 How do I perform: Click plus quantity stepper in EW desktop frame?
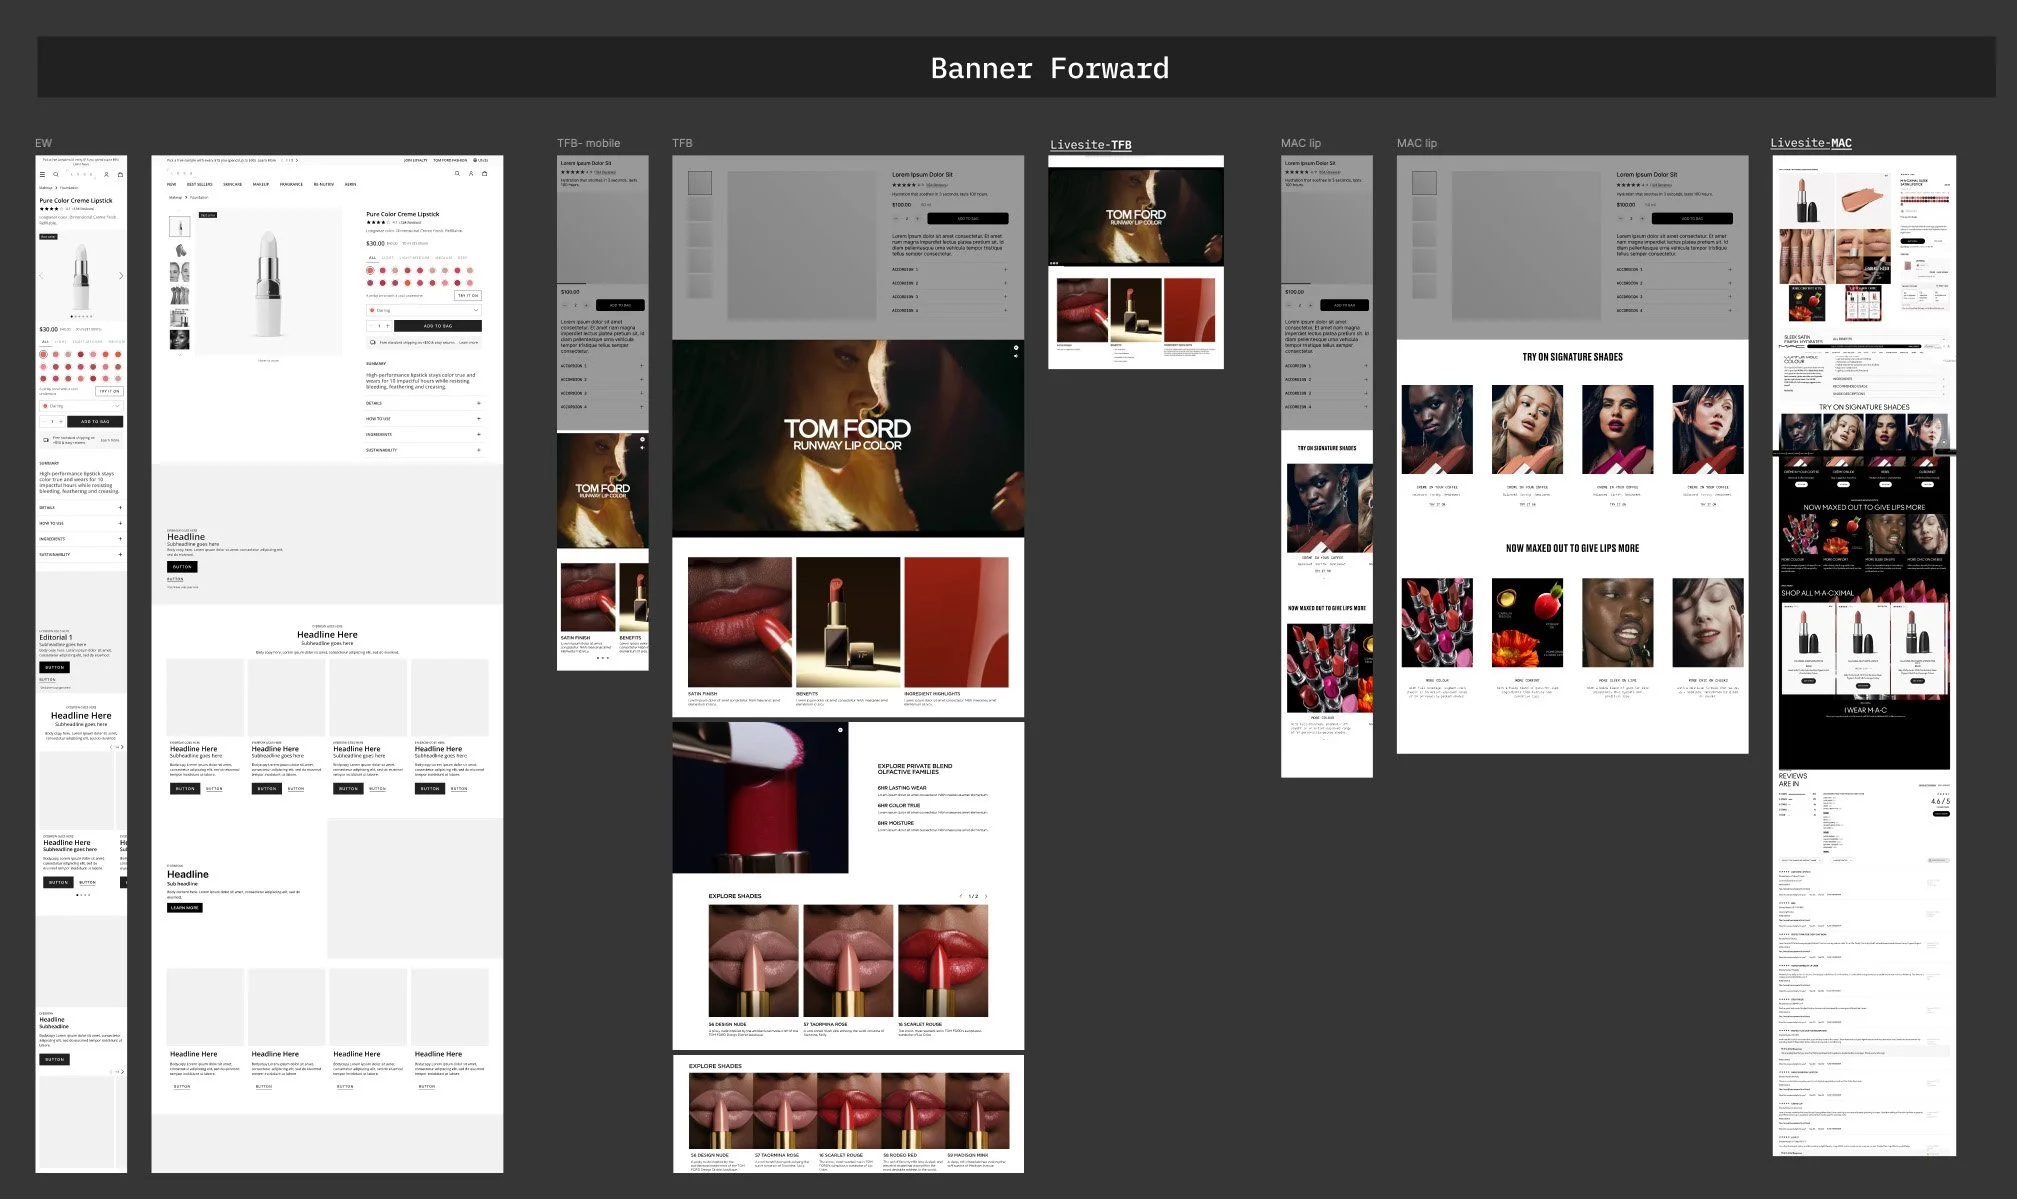[388, 326]
